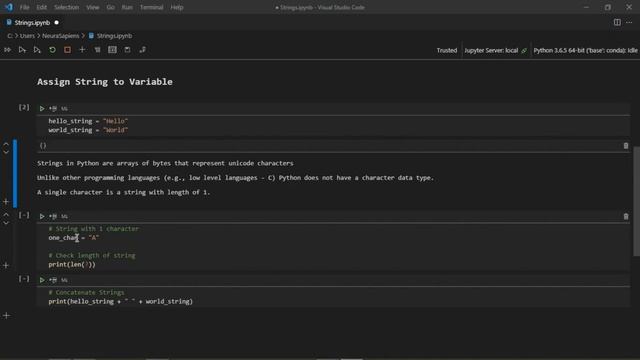Move the markdown cell down
This screenshot has width=640, height=360.
pos(6,151)
